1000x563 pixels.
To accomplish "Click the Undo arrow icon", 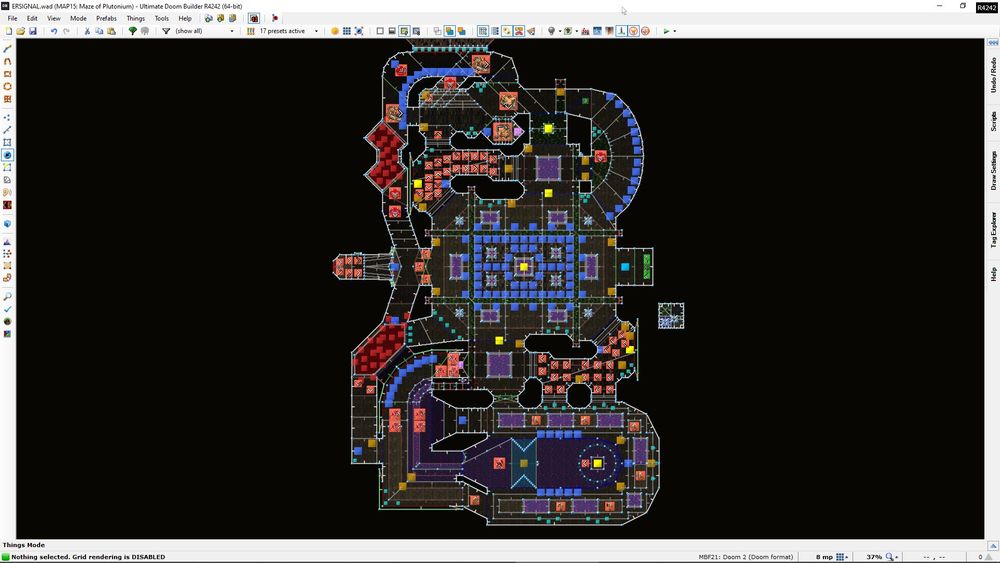I will click(54, 31).
